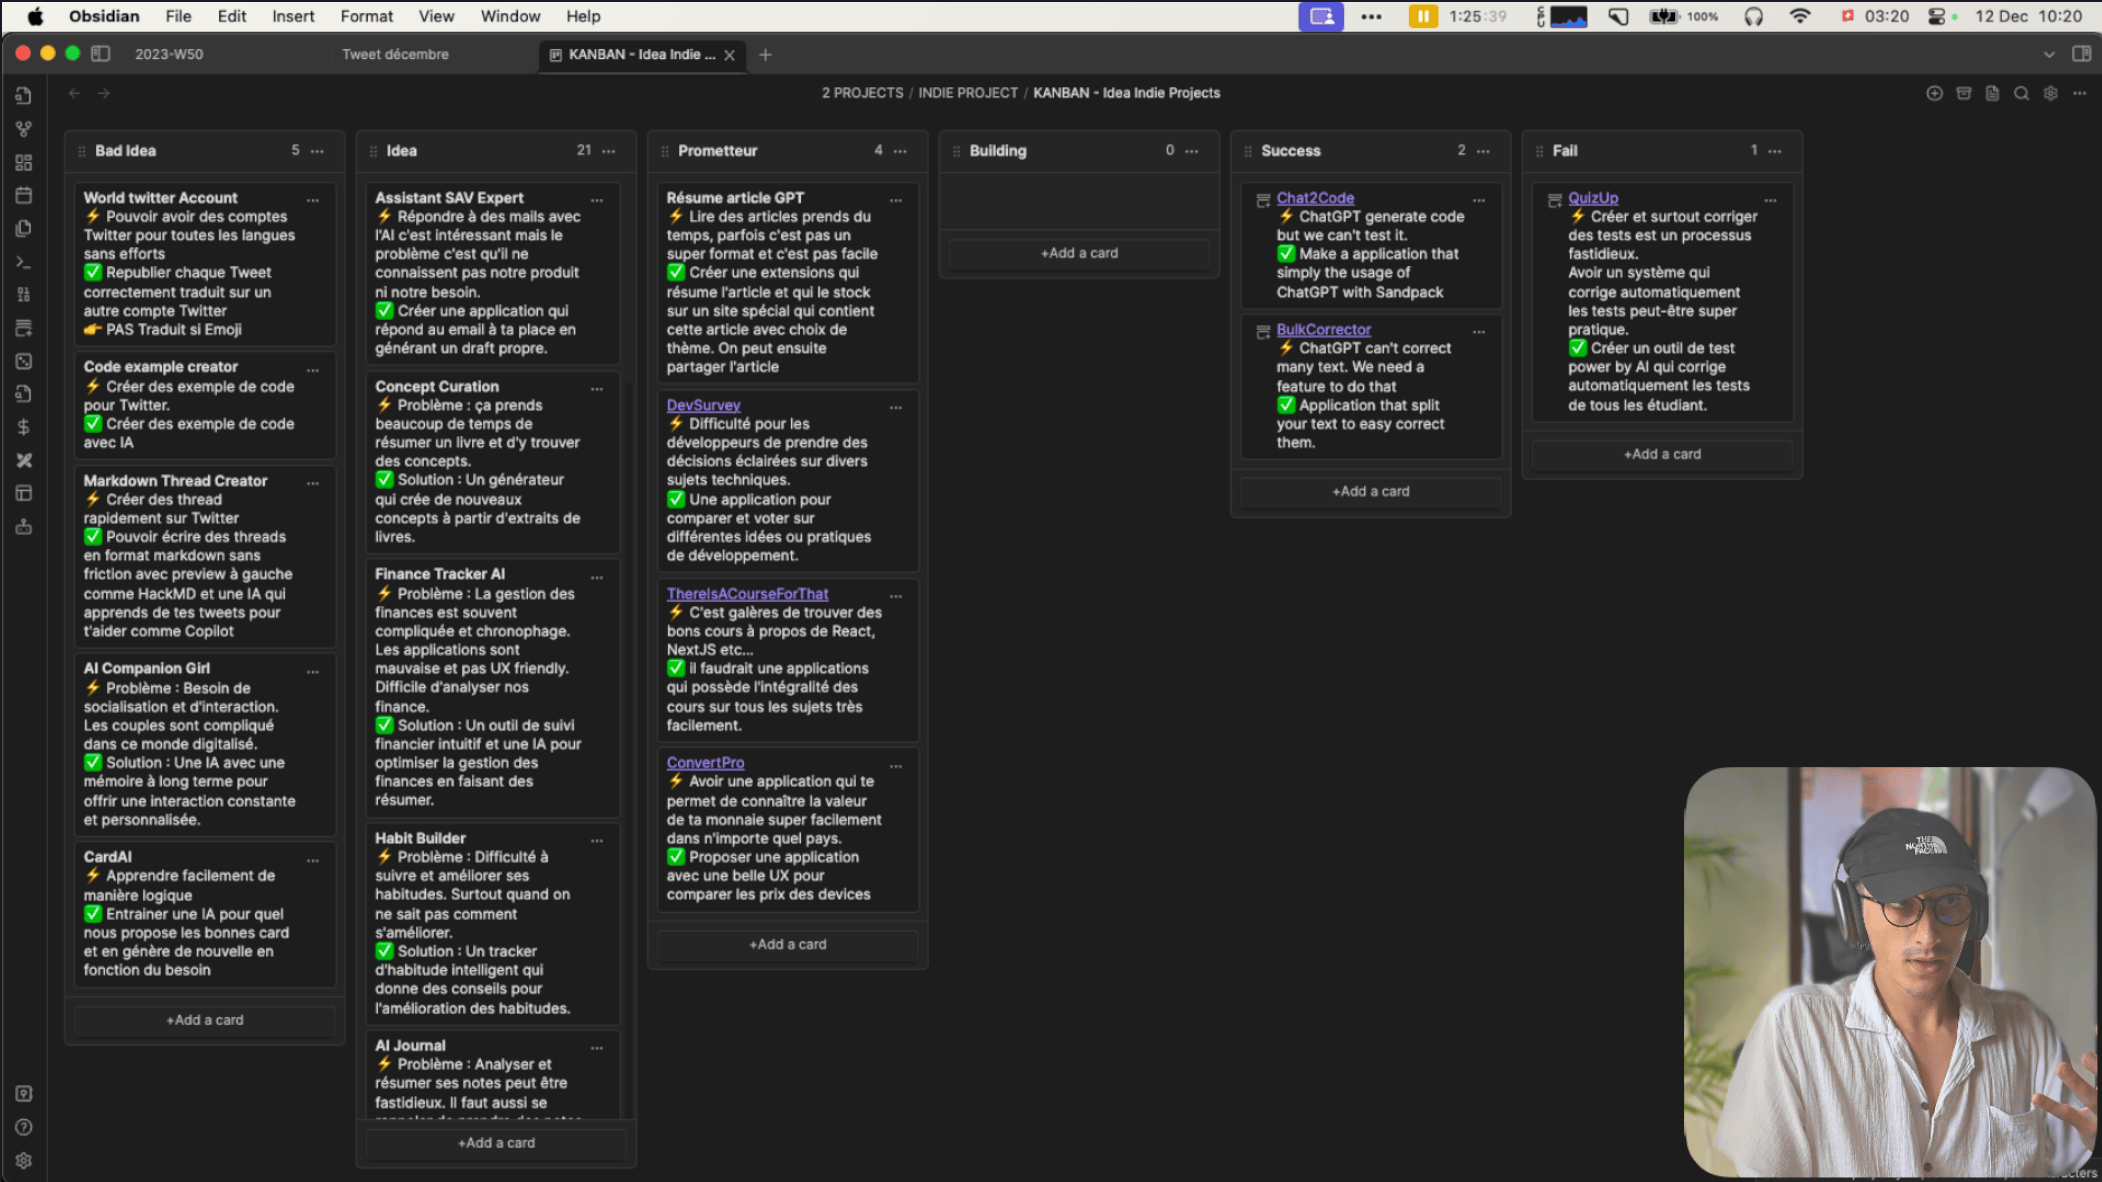Switch to the 2023-W50 tab
Viewport: 2102px width, 1182px height.
point(169,54)
